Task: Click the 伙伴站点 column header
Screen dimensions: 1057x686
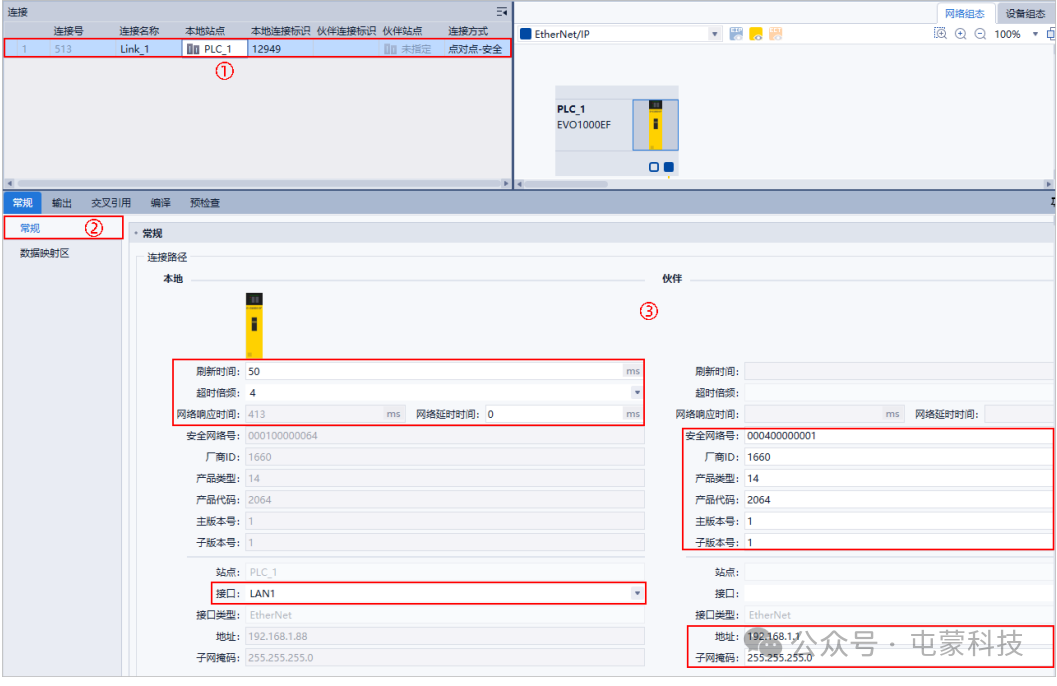Action: pyautogui.click(x=402, y=31)
